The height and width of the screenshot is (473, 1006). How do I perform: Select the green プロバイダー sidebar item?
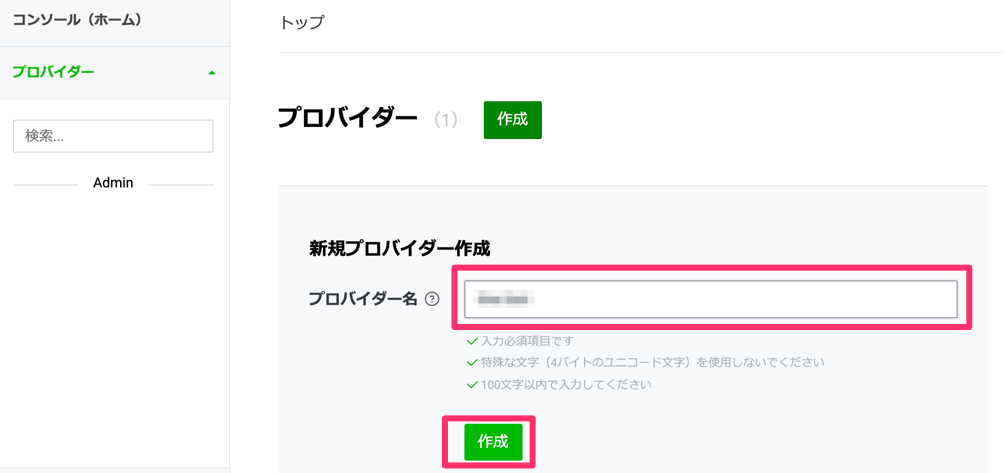click(x=114, y=73)
